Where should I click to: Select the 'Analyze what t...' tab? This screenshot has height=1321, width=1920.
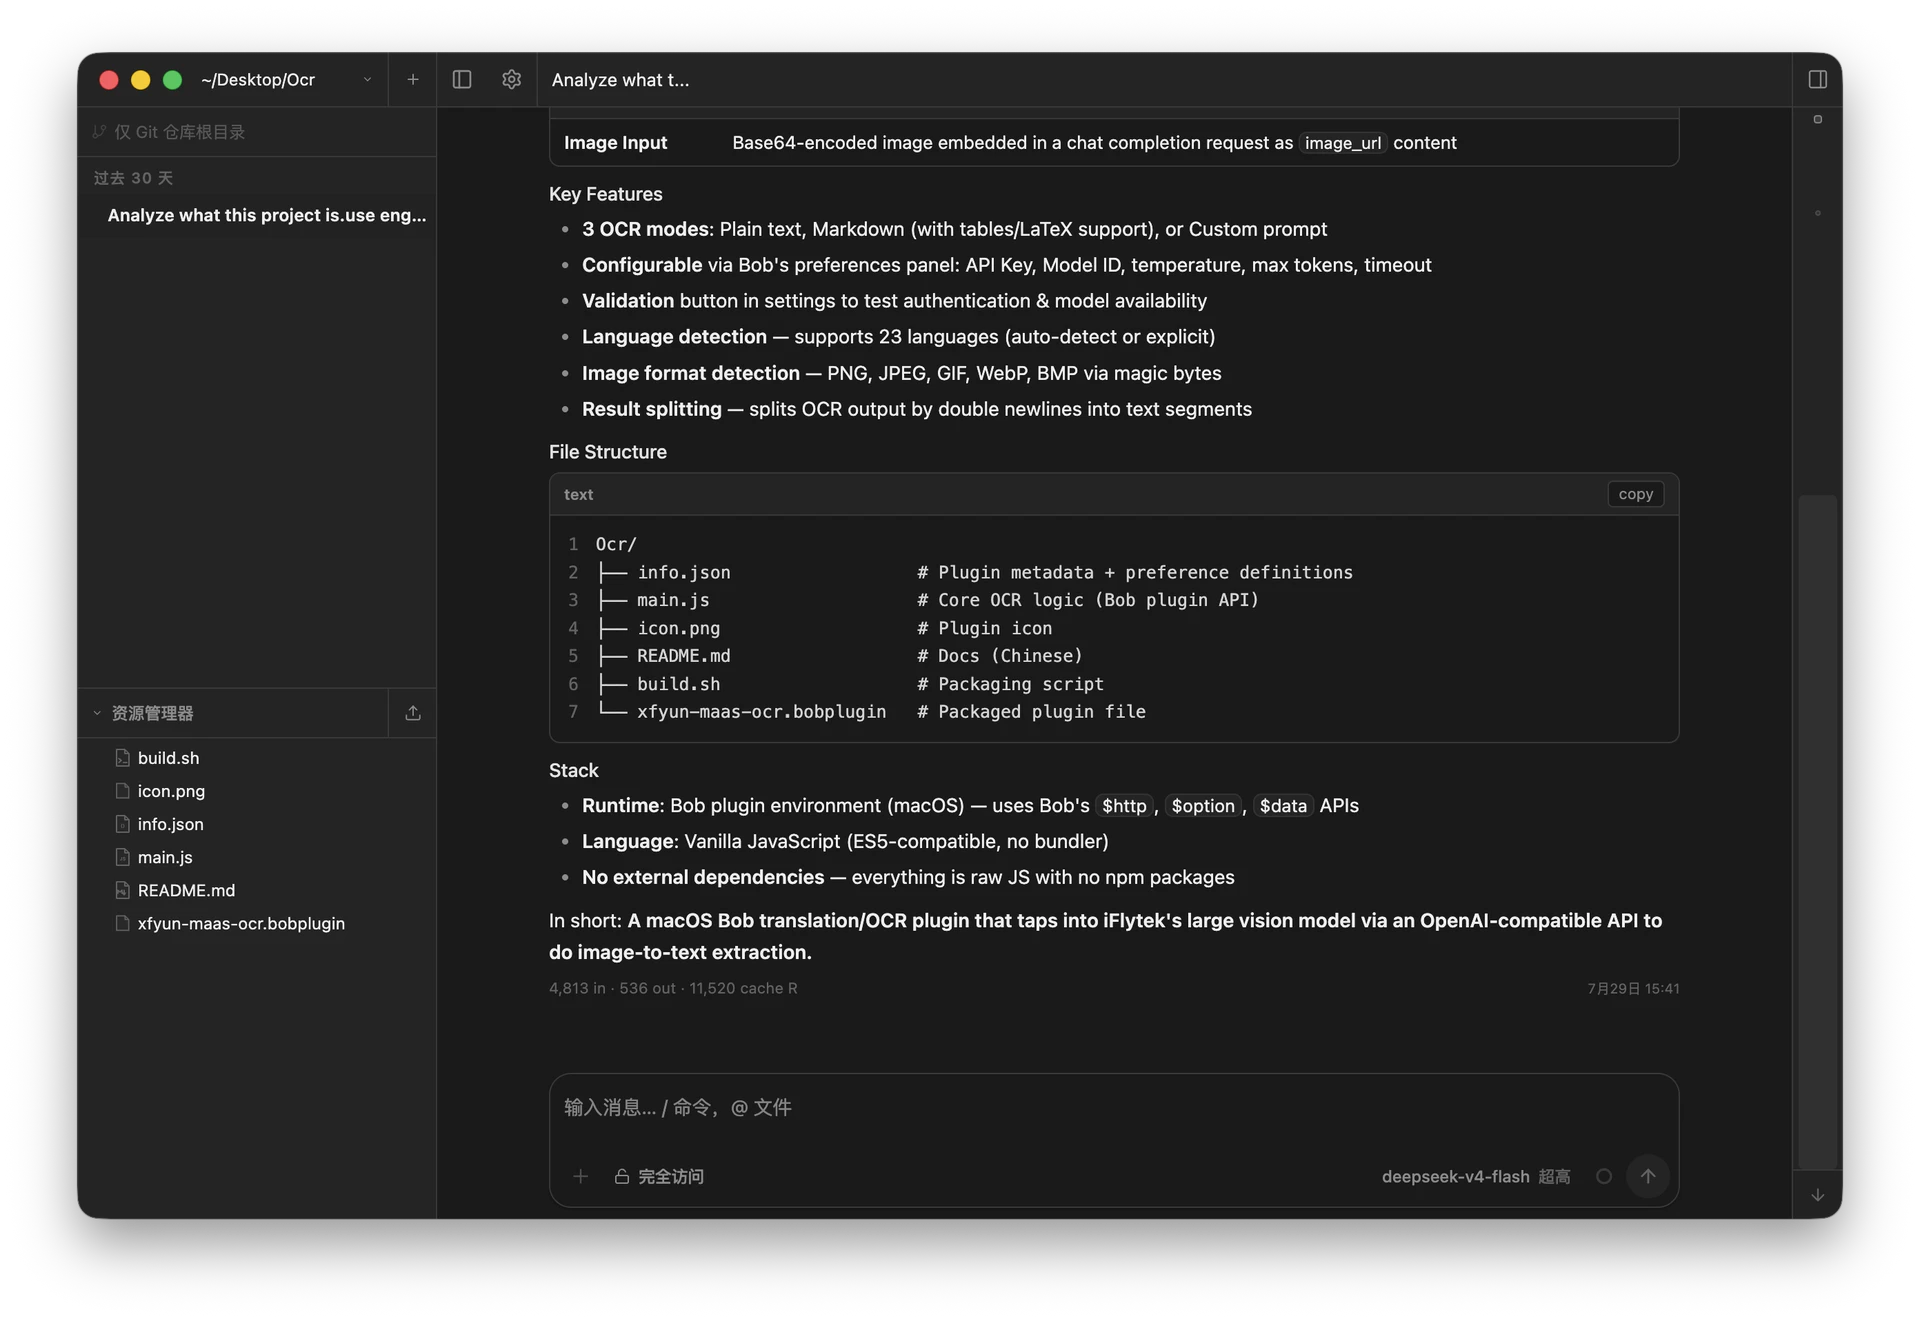[620, 80]
